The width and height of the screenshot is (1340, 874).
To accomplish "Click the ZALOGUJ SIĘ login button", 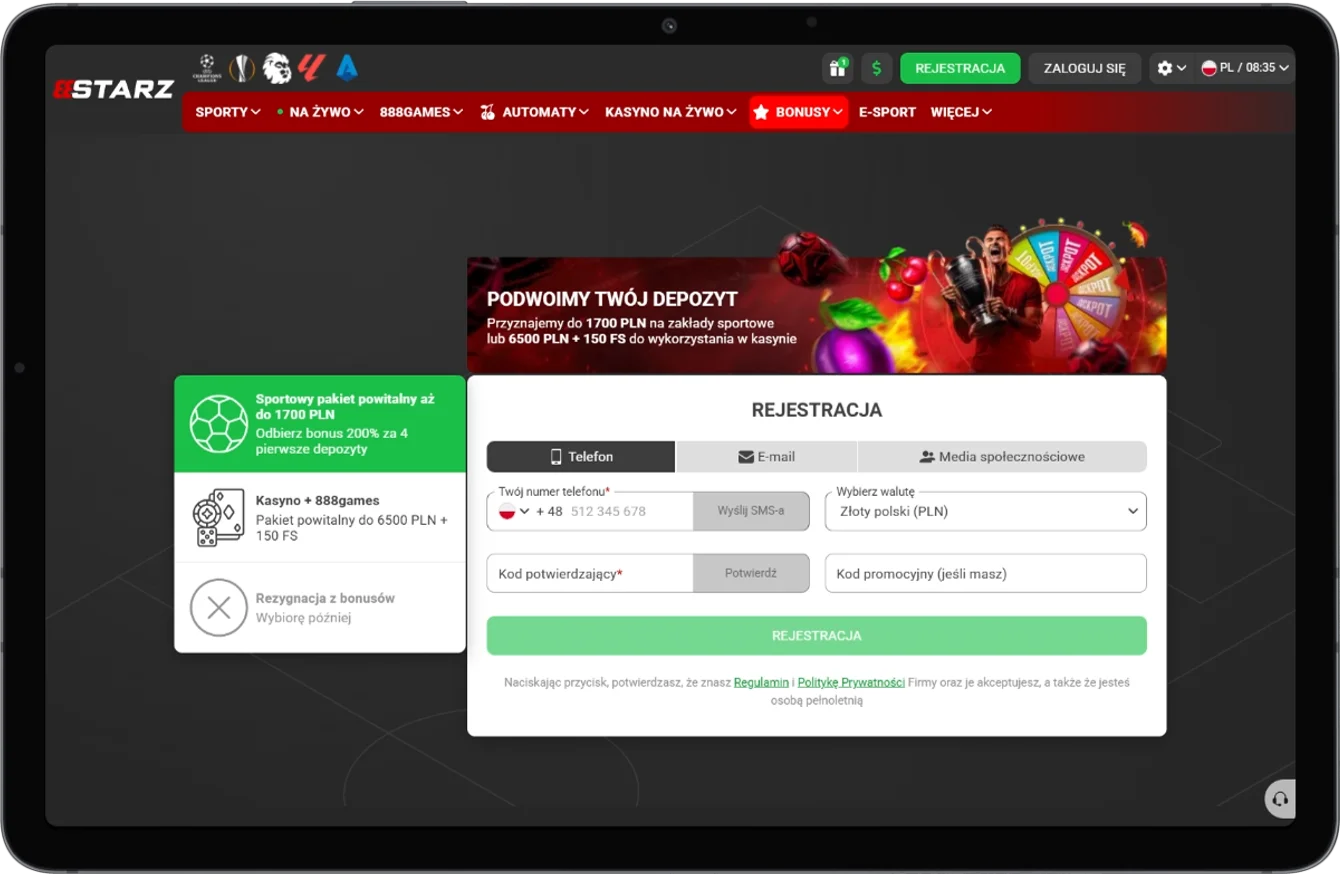I will [x=1085, y=68].
